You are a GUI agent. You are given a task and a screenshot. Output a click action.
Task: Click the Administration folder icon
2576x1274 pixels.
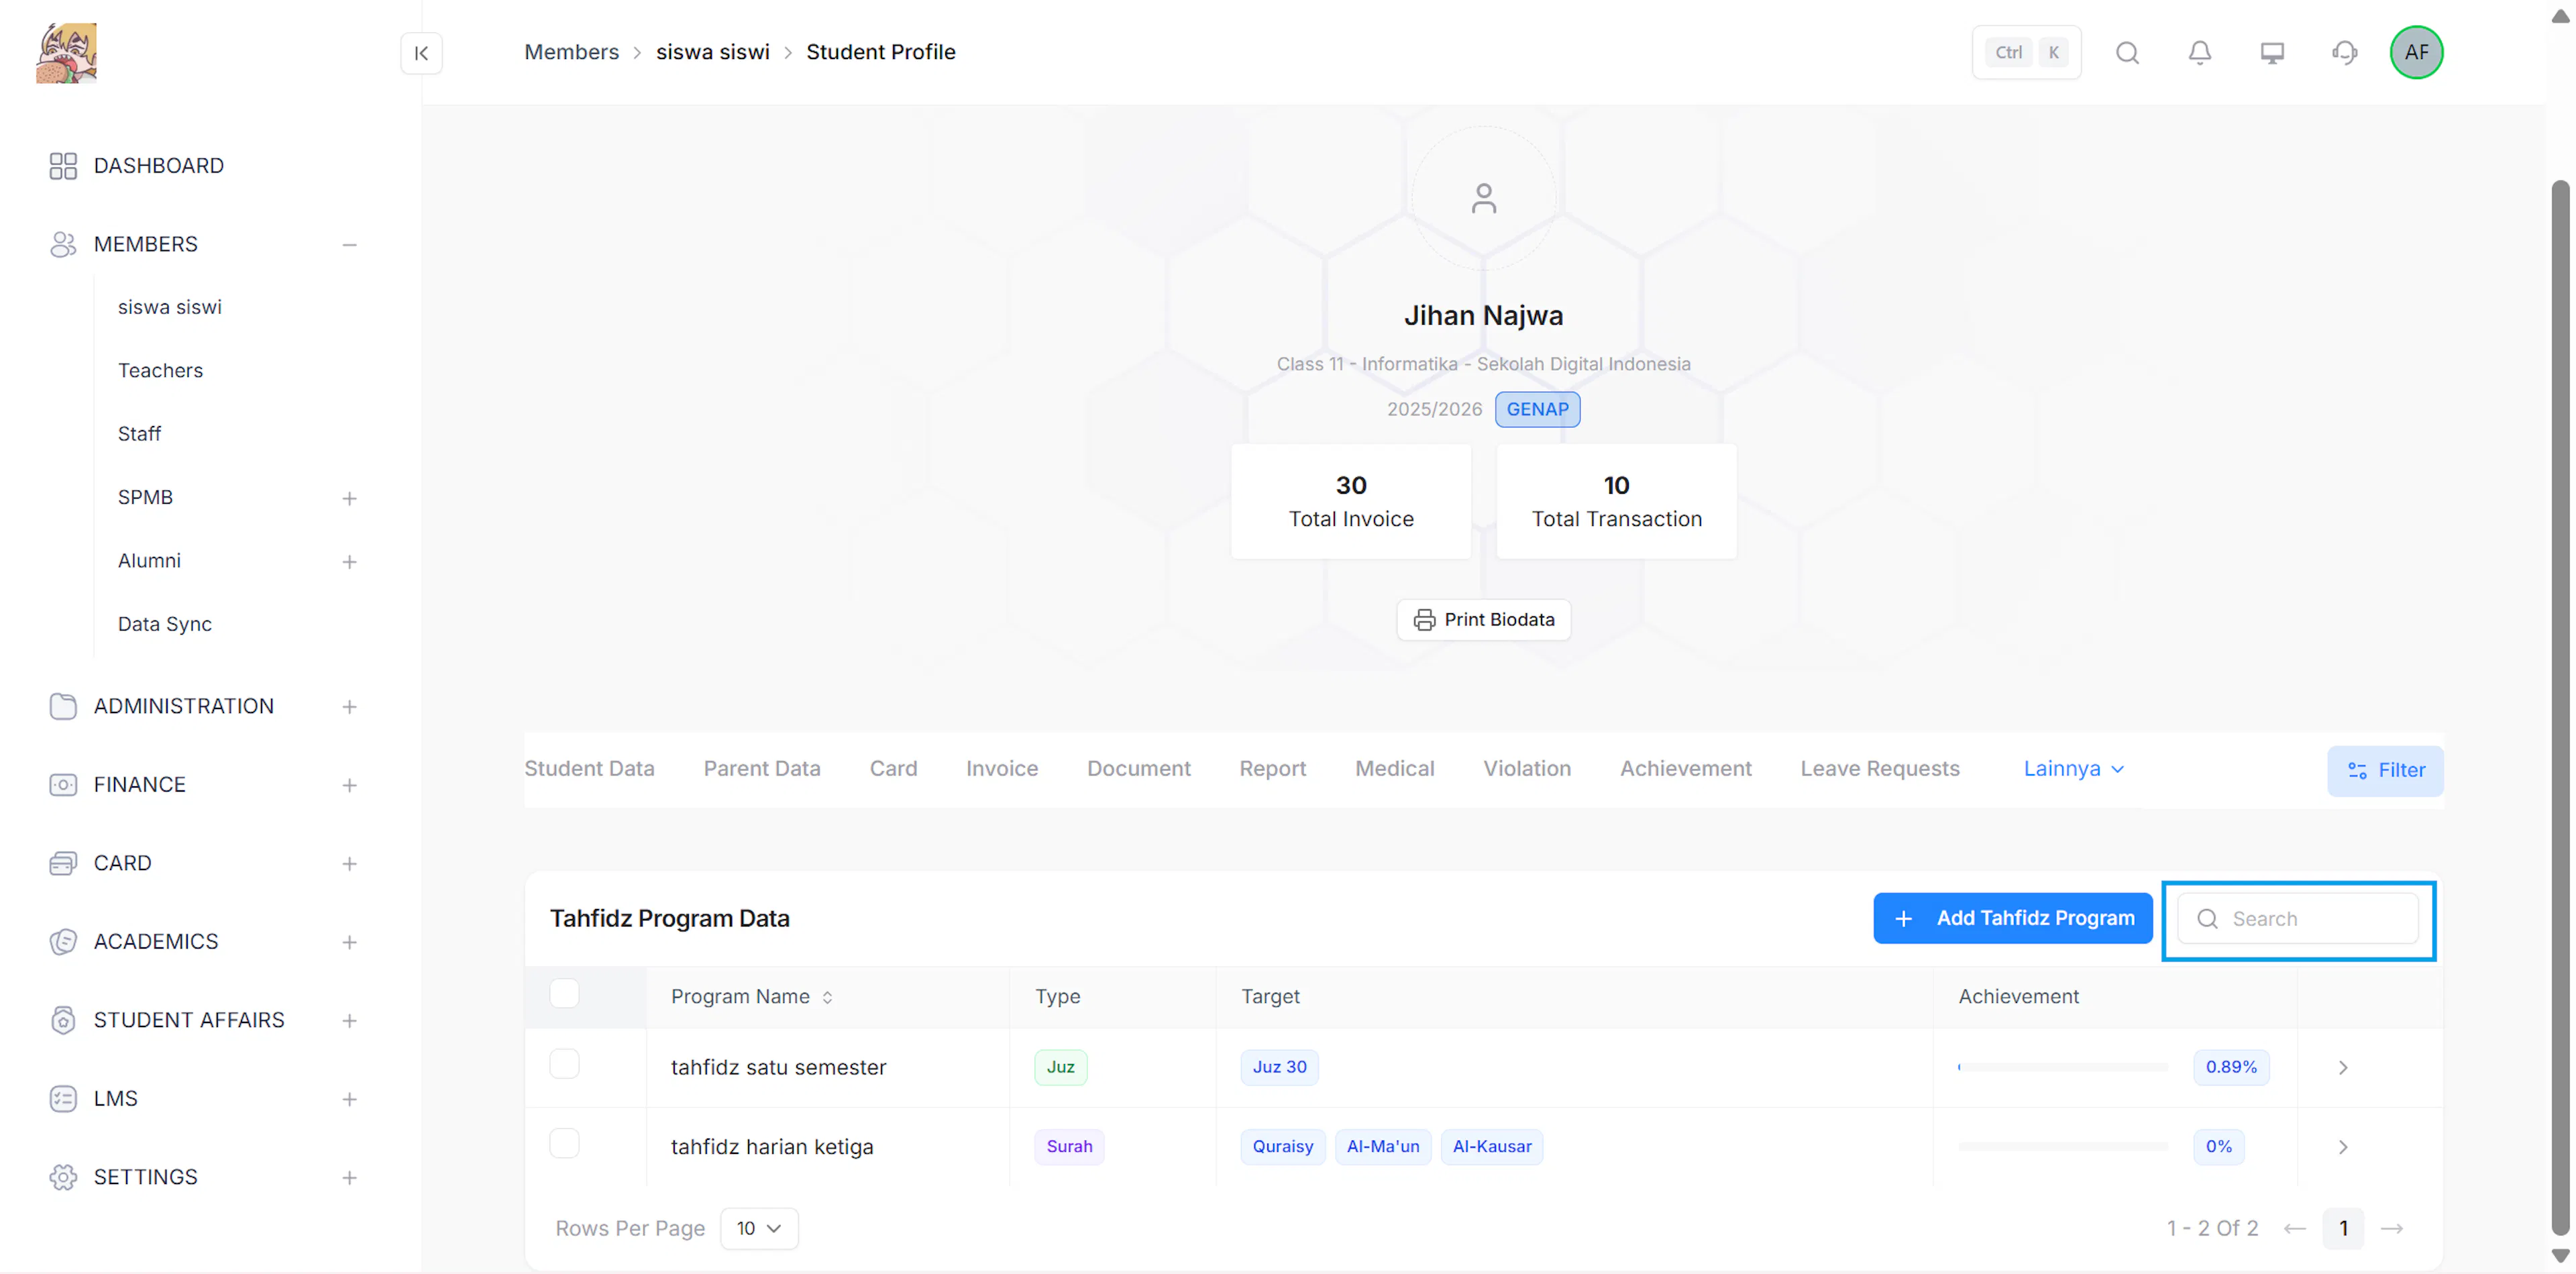(x=63, y=706)
